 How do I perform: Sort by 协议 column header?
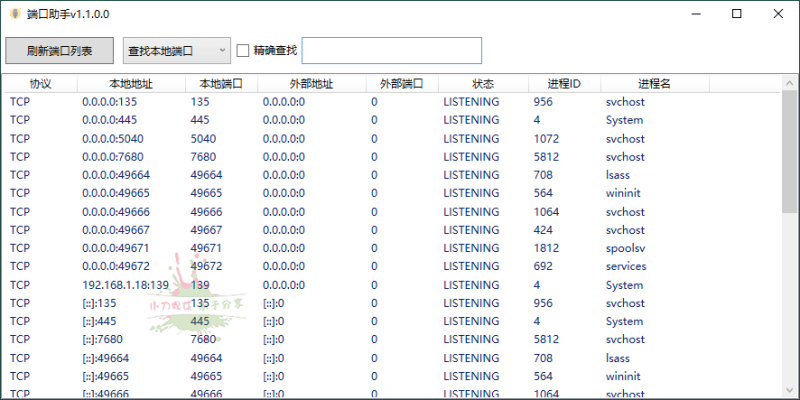coord(40,84)
